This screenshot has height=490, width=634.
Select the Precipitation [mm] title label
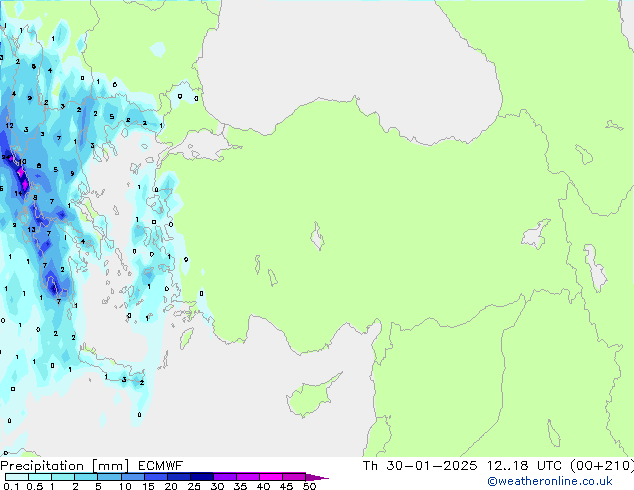(64, 466)
